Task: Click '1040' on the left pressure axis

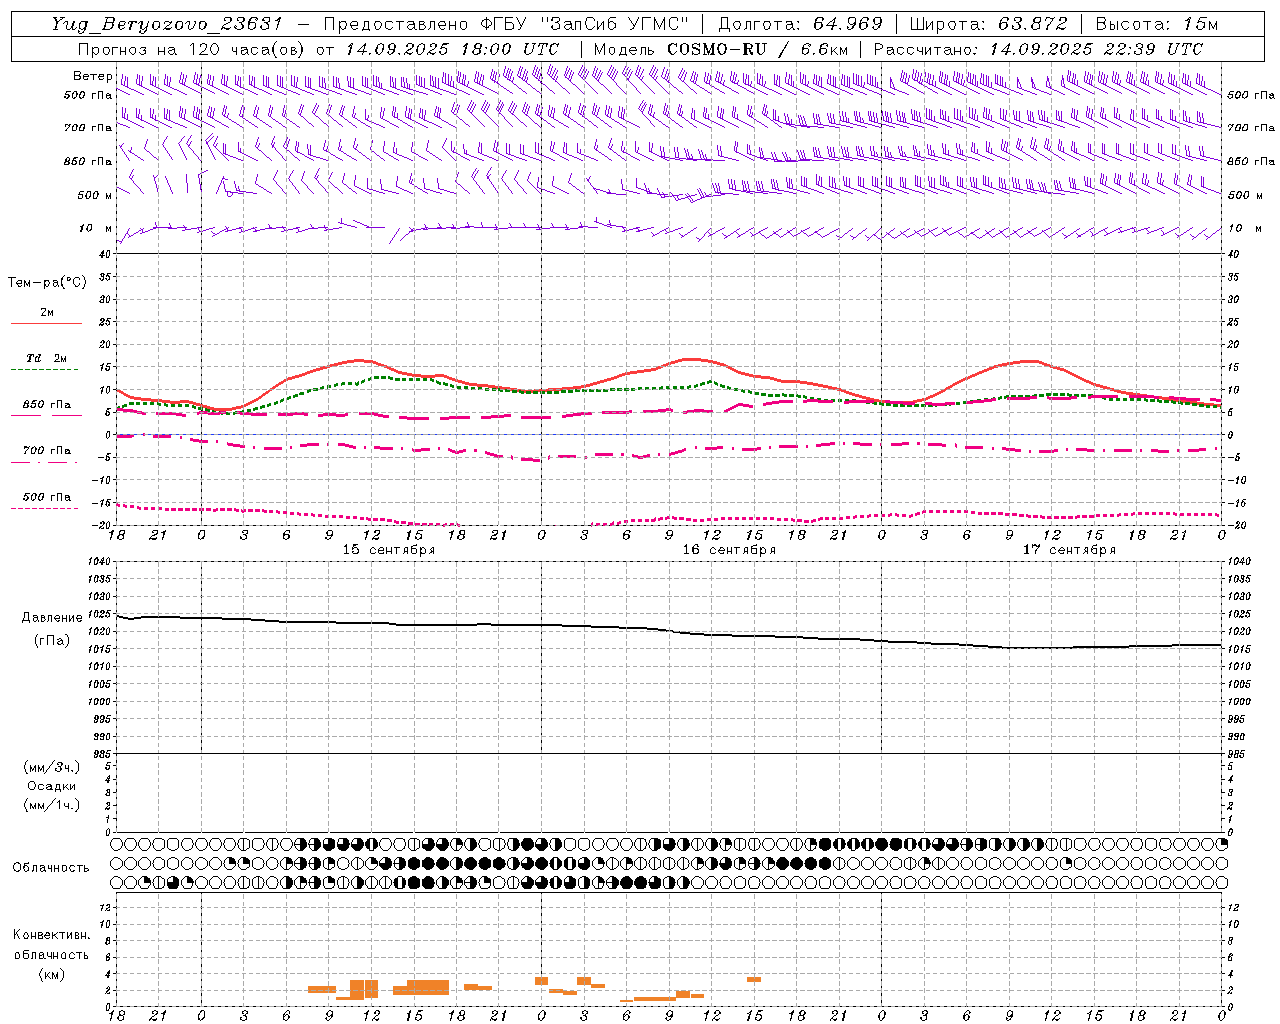Action: coord(100,562)
